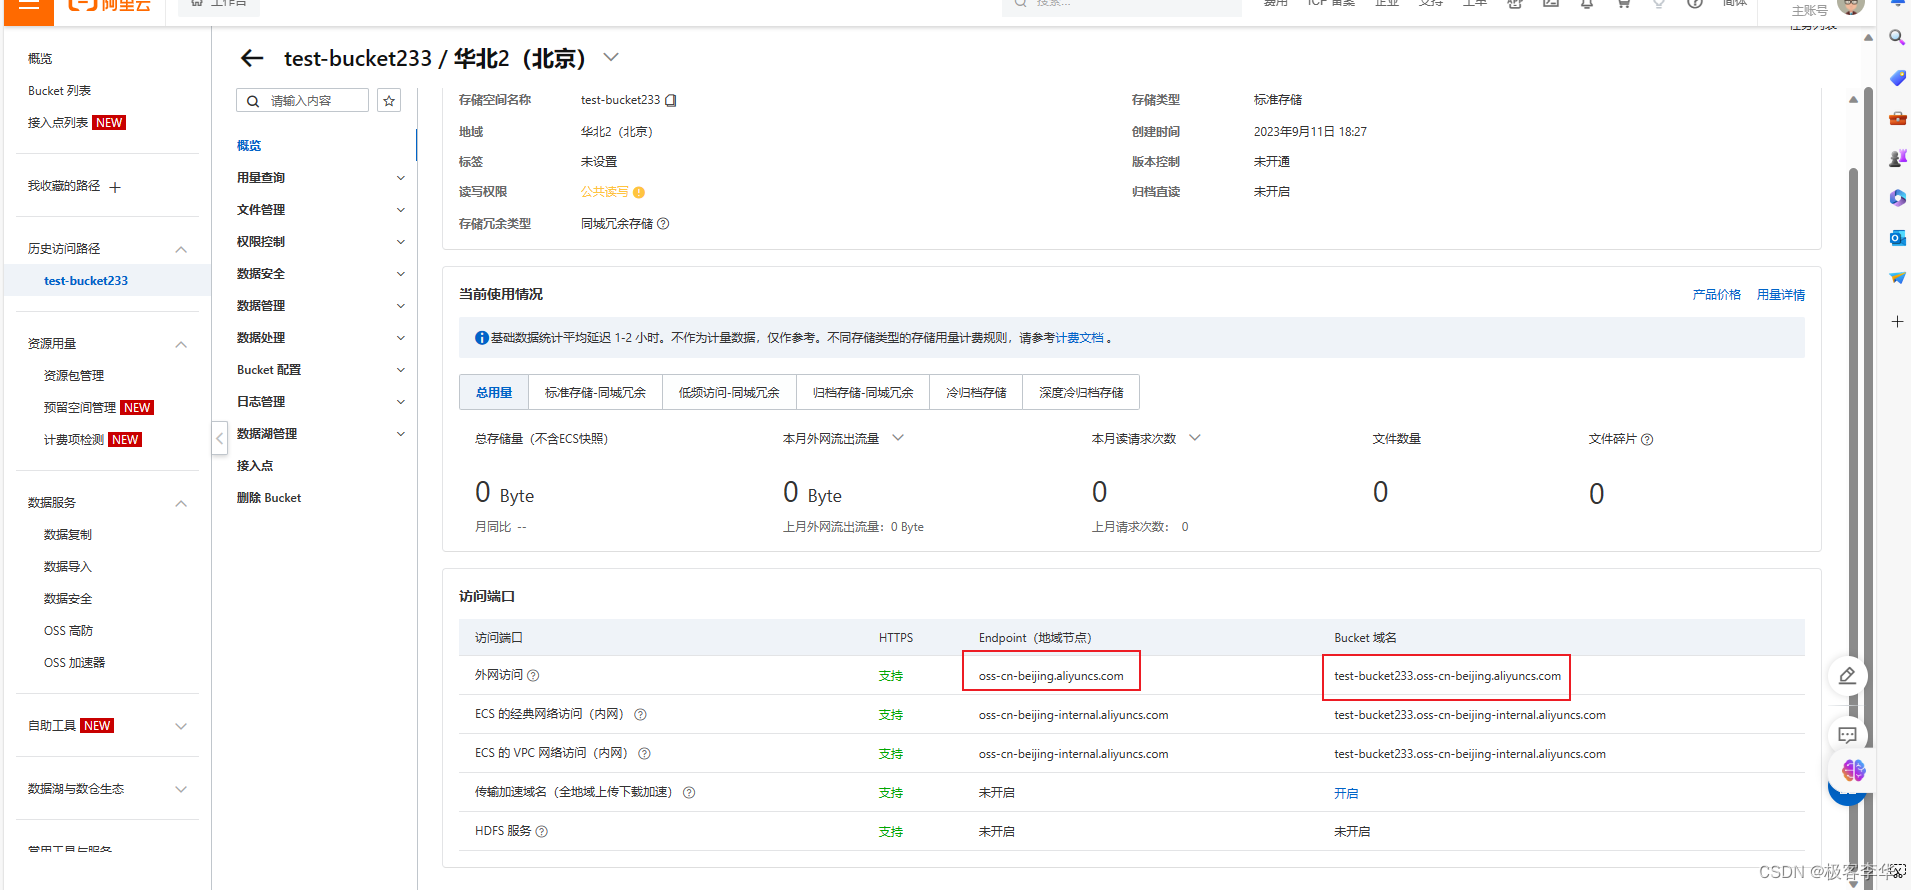Switch to 低频访问-同城冗余 tab
Screen dimensions: 1911x890
click(729, 393)
